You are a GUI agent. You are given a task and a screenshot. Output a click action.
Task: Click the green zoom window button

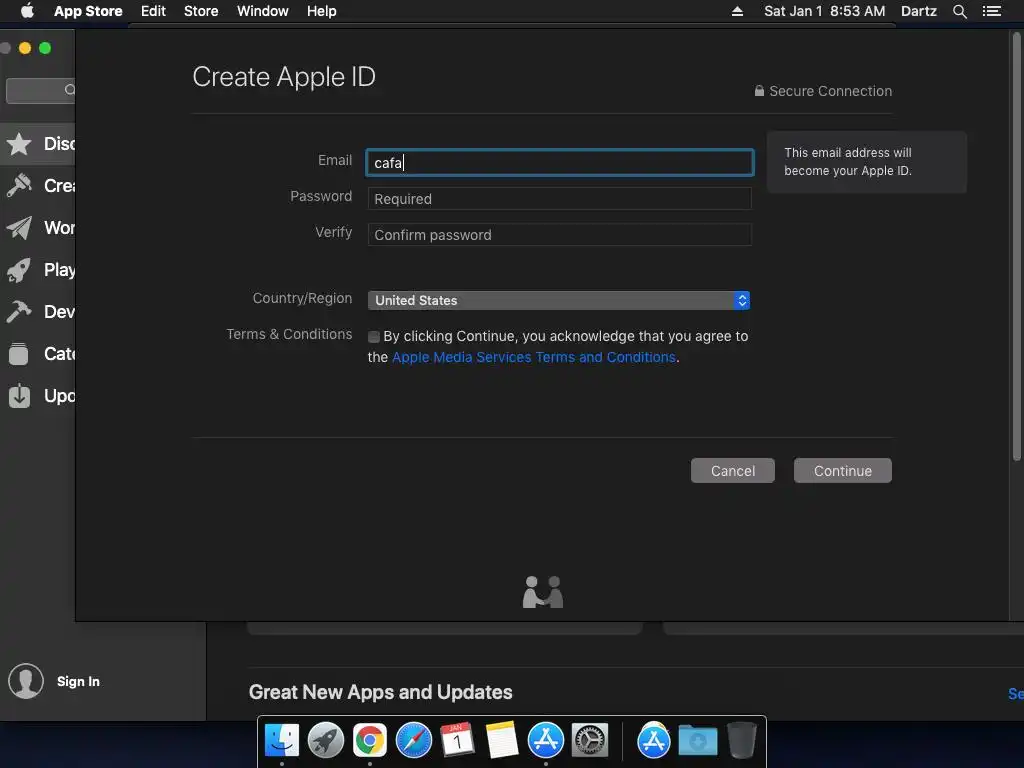coord(45,48)
